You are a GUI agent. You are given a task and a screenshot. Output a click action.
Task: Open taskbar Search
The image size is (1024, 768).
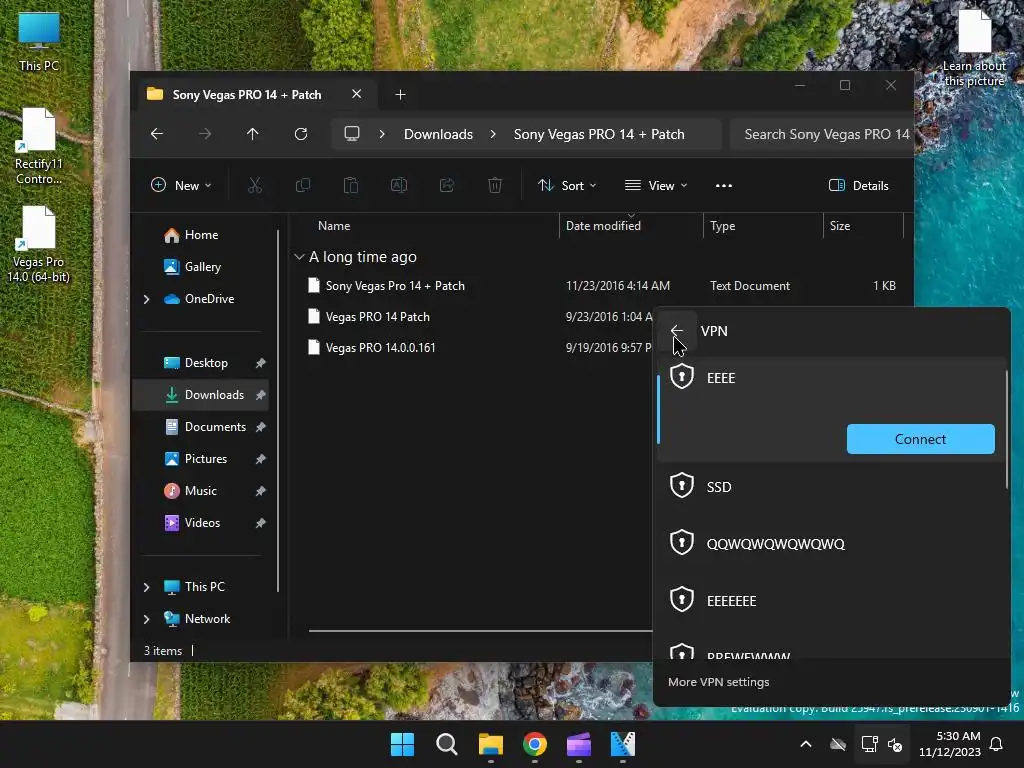click(447, 744)
